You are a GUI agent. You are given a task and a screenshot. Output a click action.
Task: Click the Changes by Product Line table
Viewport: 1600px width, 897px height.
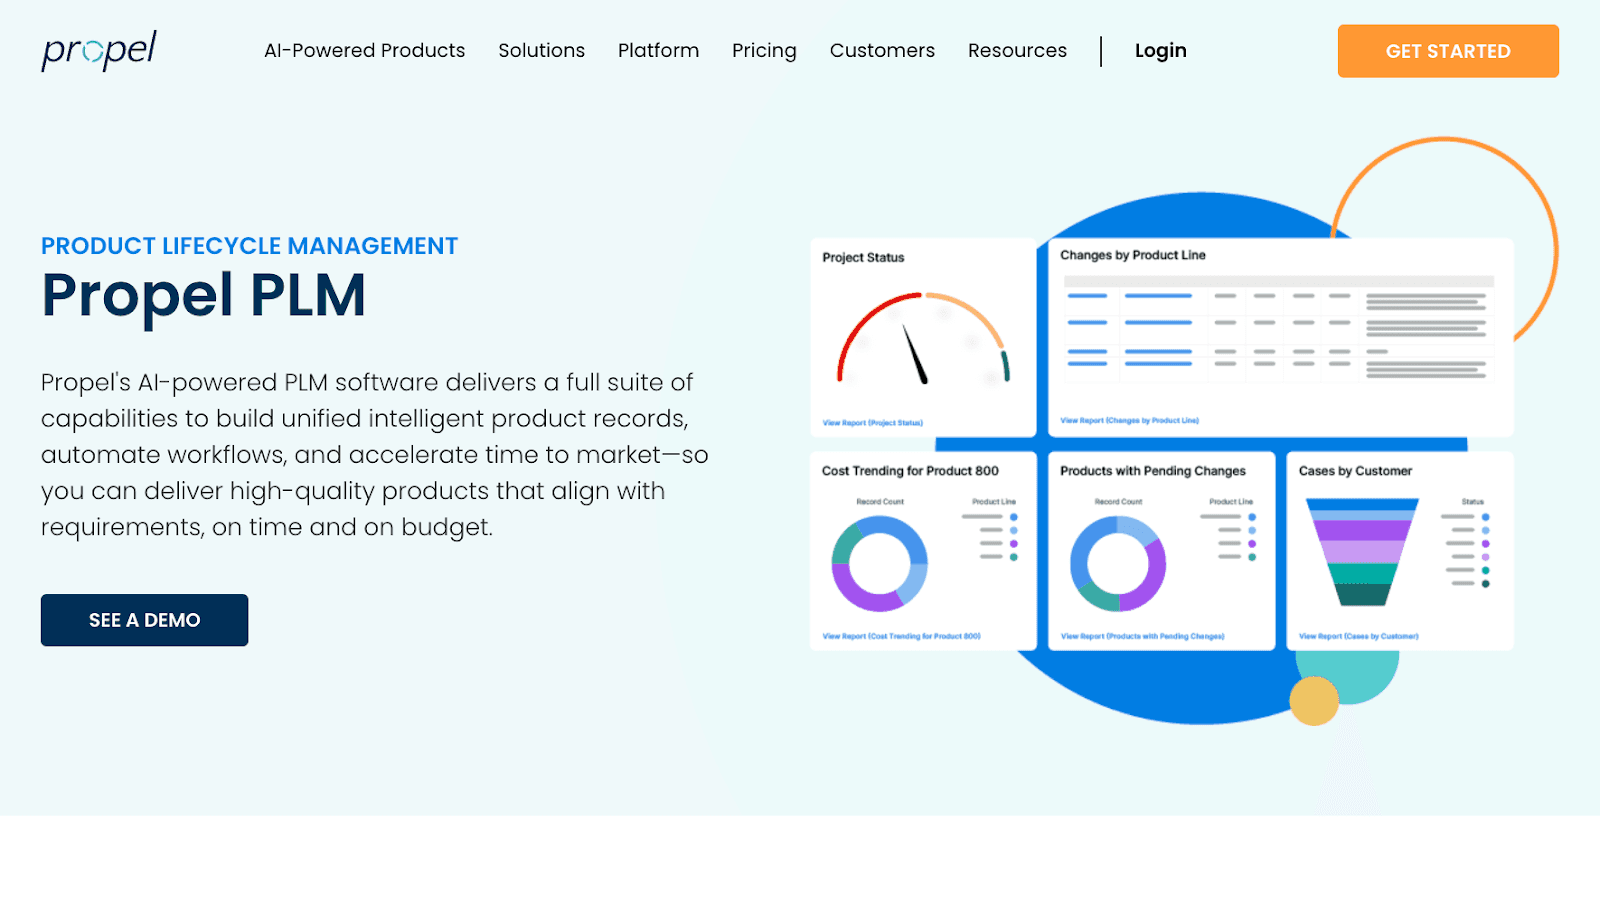[x=1279, y=328]
